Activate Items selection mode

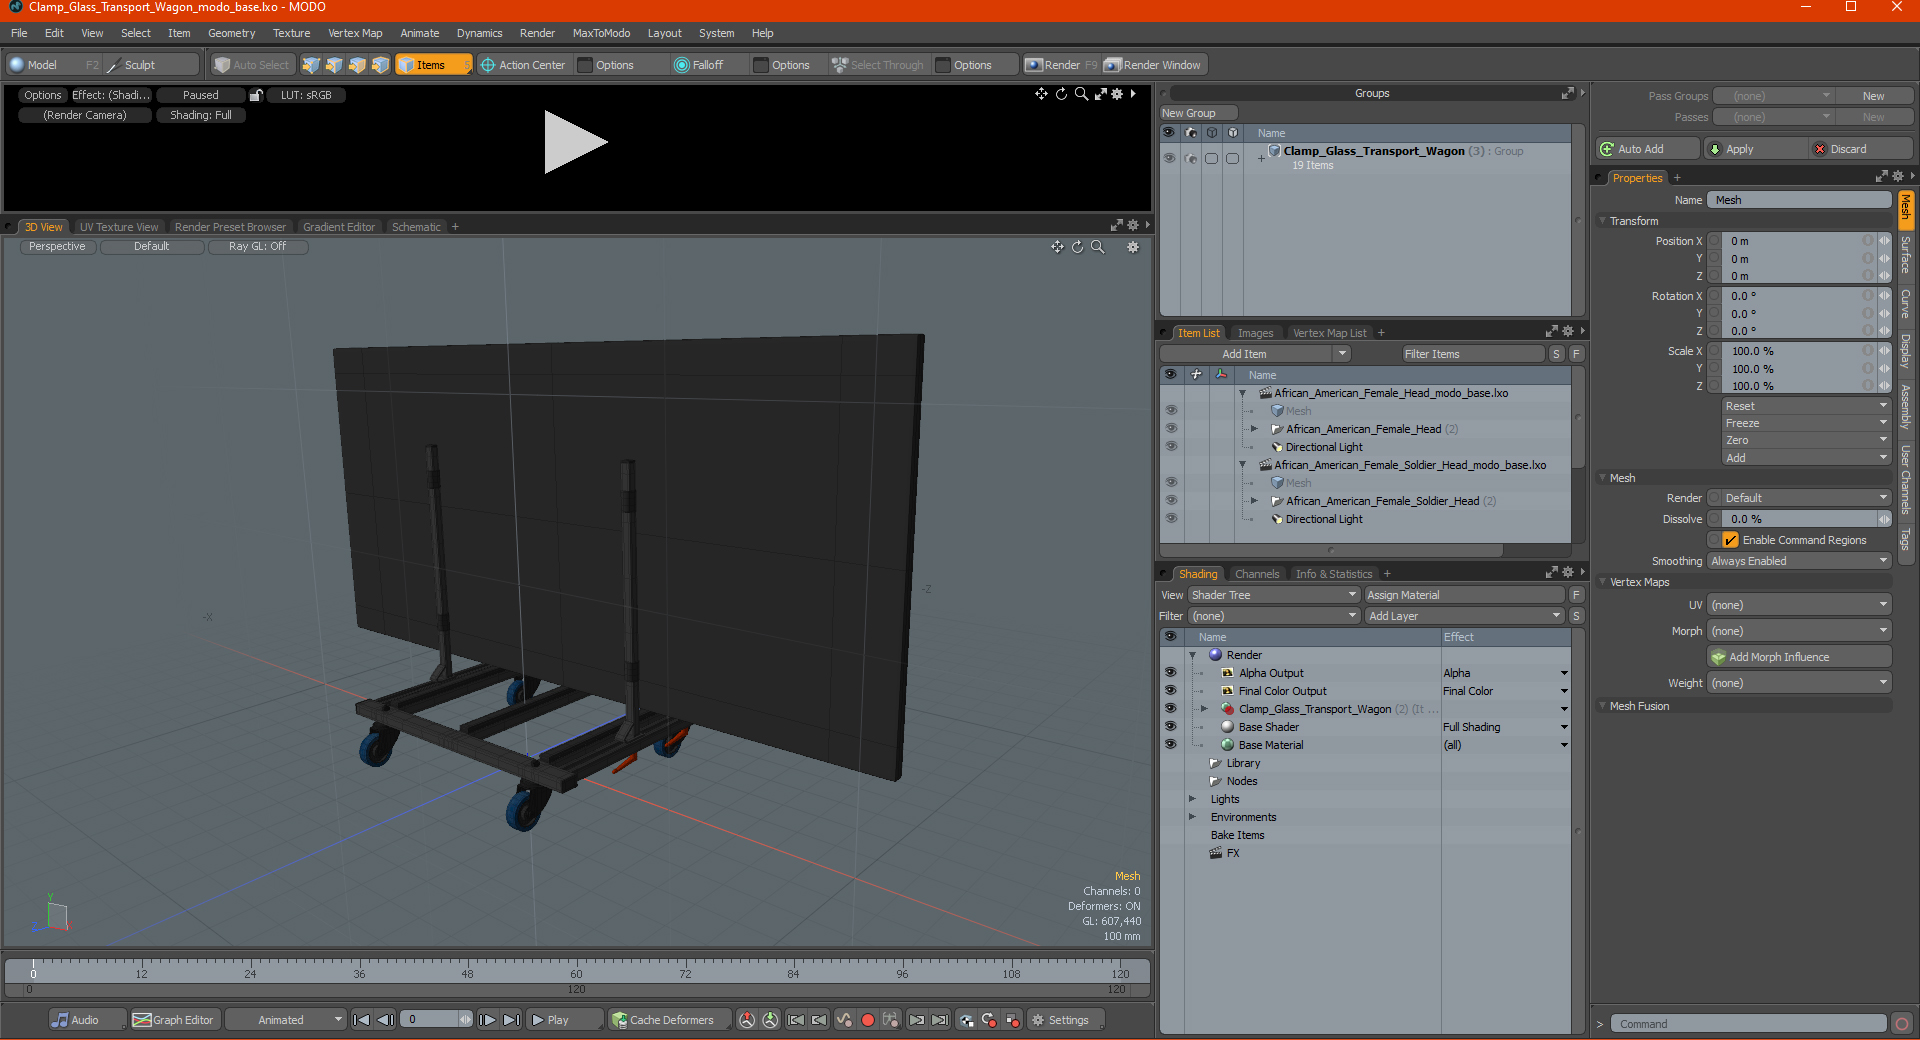[433, 65]
